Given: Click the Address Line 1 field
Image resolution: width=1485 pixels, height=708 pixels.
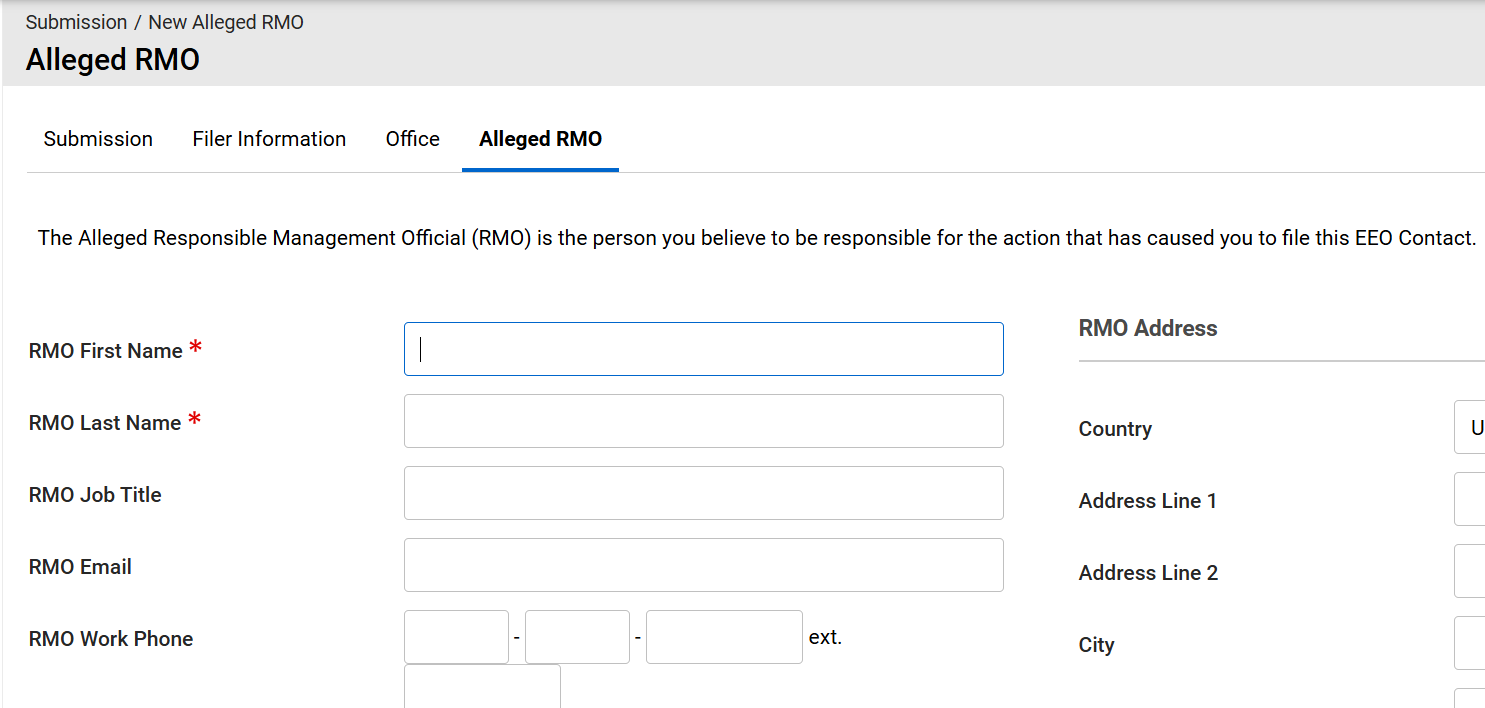Looking at the screenshot, I should pos(1470,500).
